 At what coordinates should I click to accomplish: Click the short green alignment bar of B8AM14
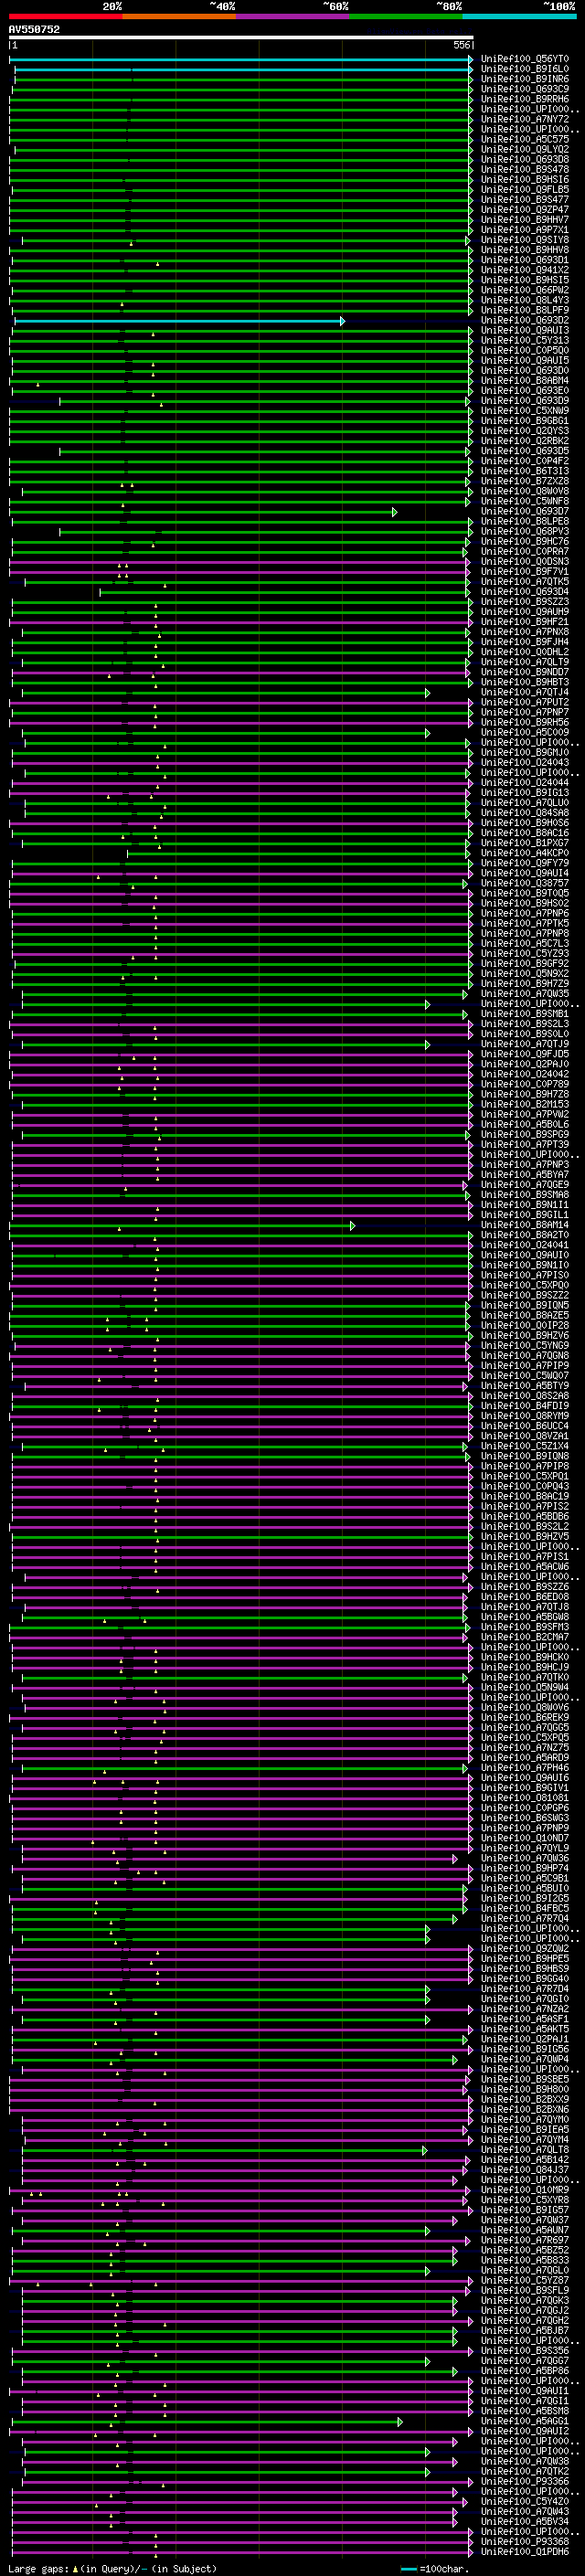[182, 1225]
